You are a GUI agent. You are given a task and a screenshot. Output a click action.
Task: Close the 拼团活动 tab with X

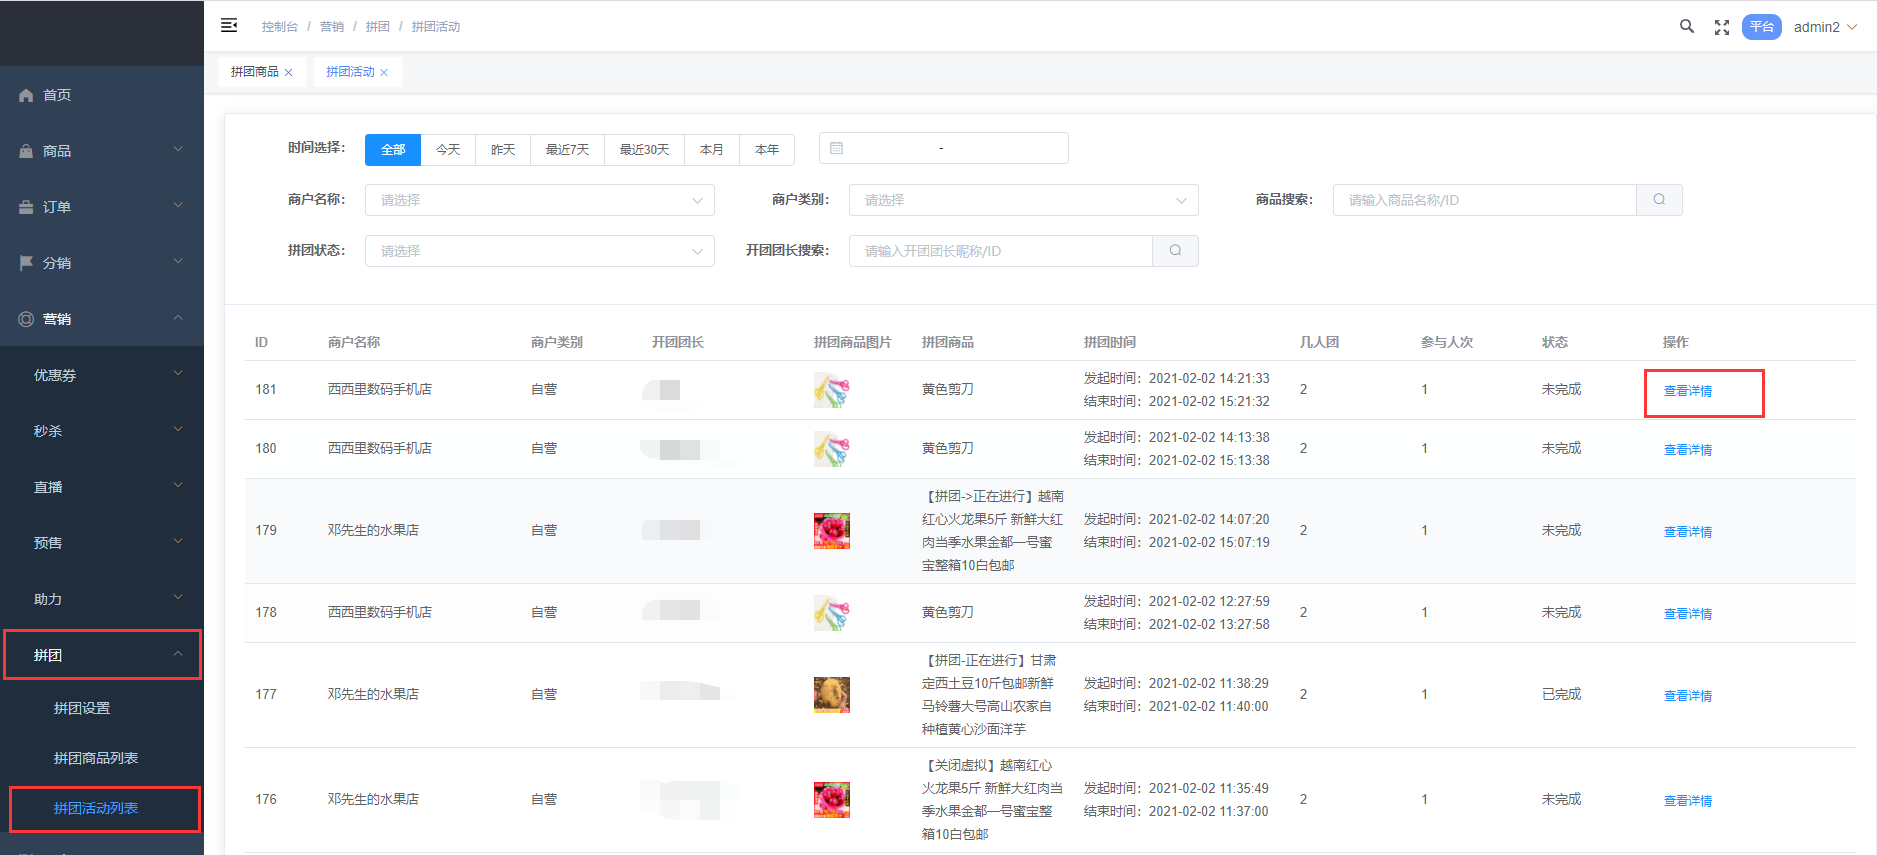click(384, 73)
